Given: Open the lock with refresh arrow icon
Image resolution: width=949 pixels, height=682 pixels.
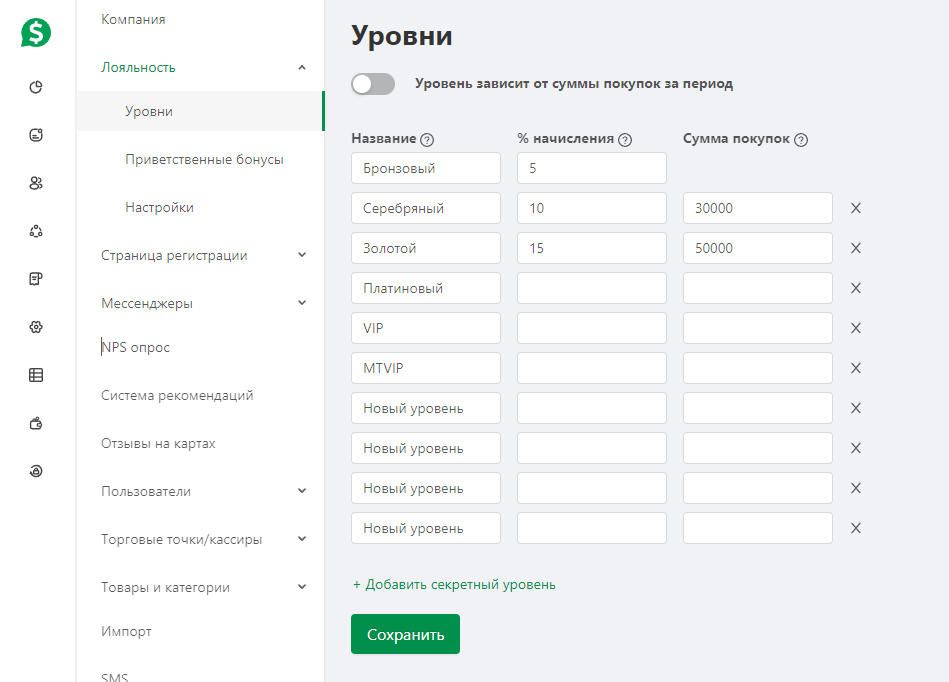Looking at the screenshot, I should point(36,471).
